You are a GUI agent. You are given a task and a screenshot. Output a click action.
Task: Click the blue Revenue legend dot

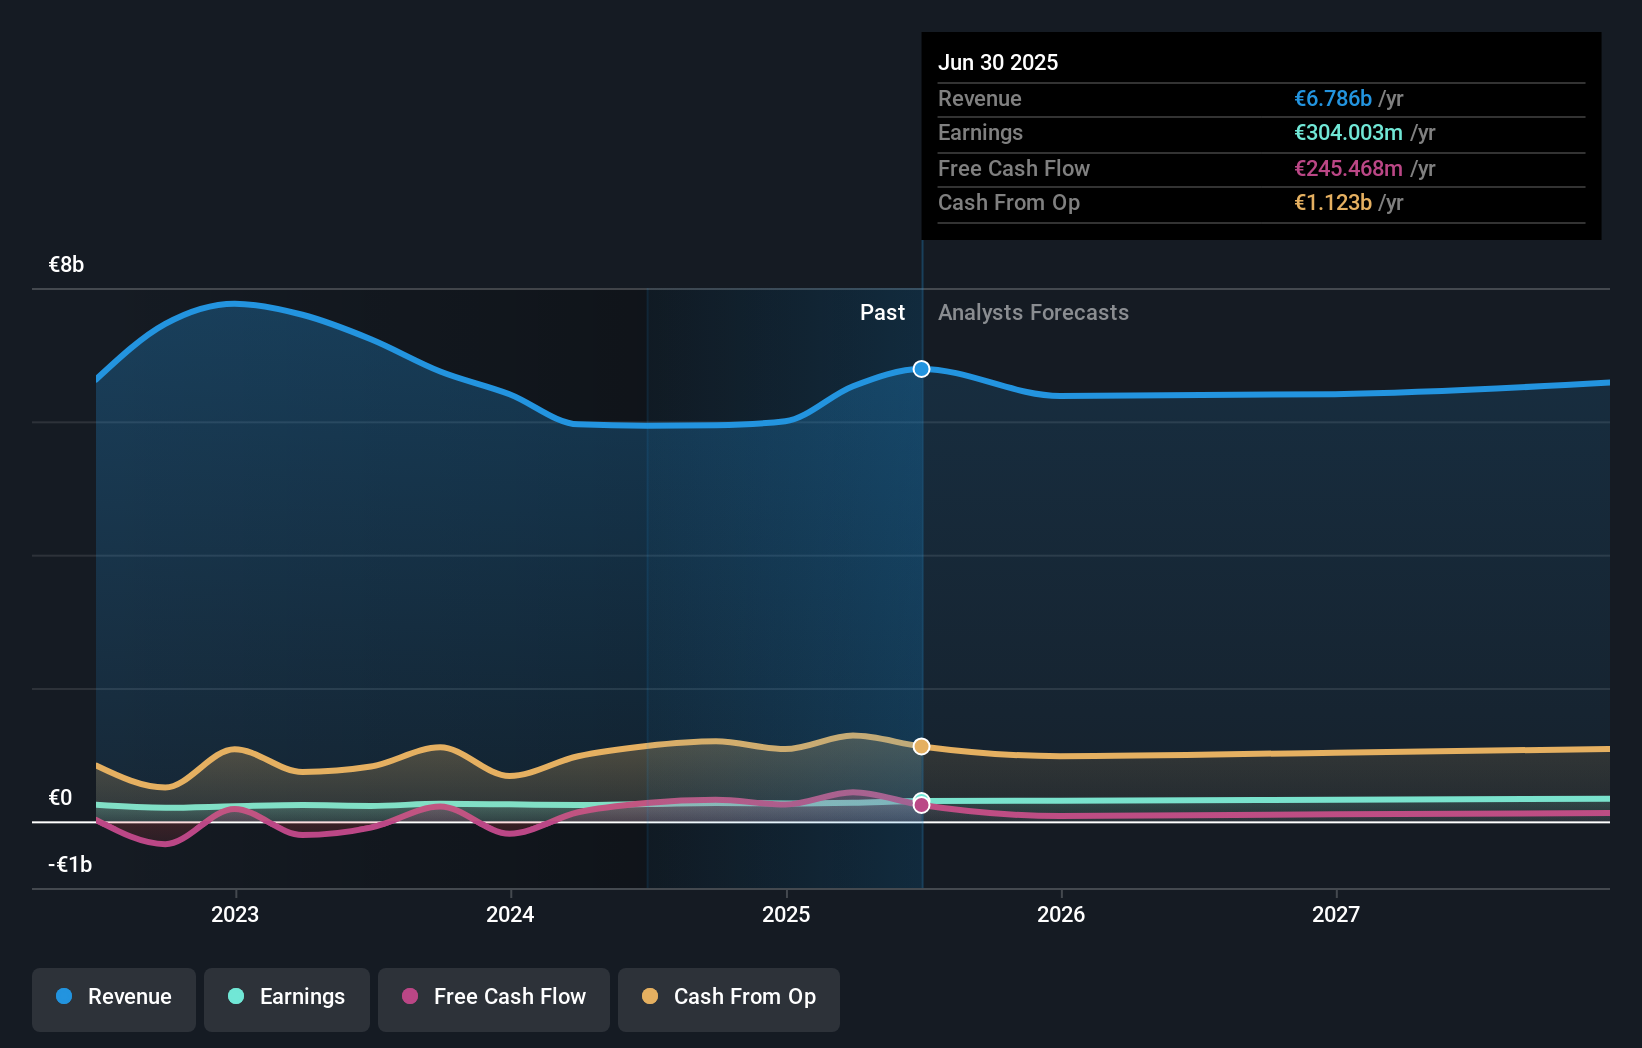point(66,997)
